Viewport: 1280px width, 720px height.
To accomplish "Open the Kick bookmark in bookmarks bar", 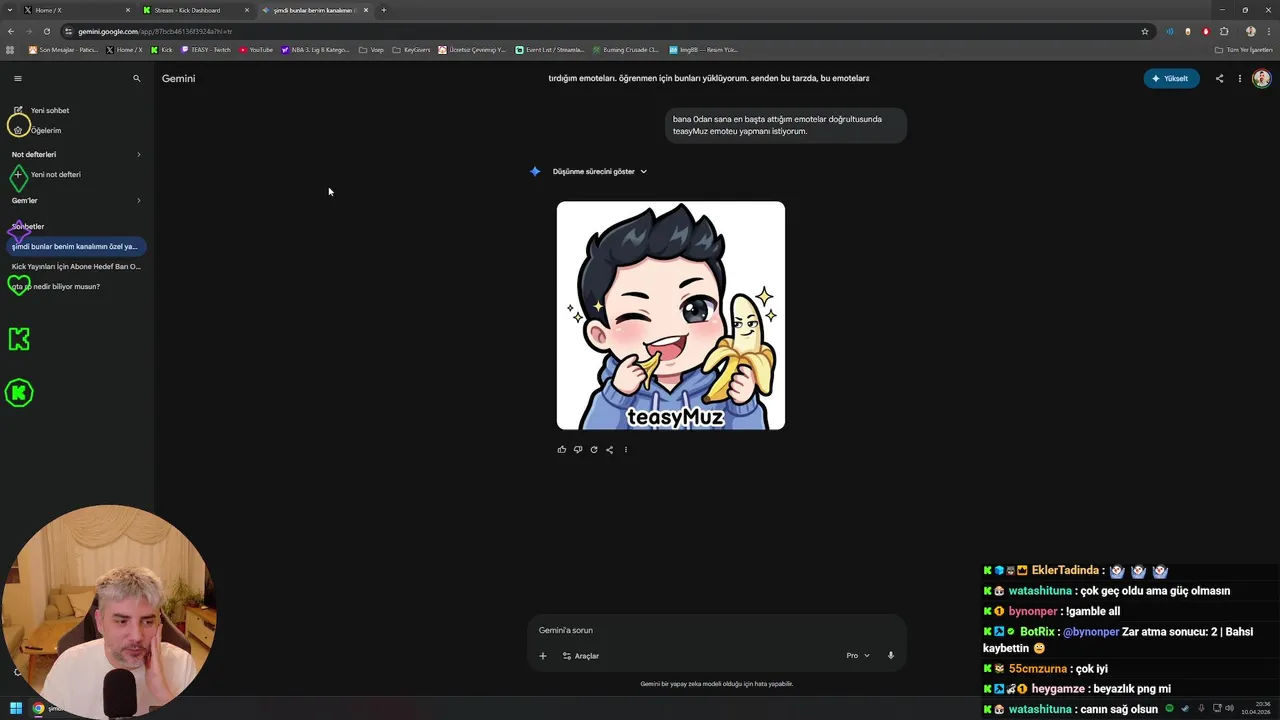I will point(162,49).
